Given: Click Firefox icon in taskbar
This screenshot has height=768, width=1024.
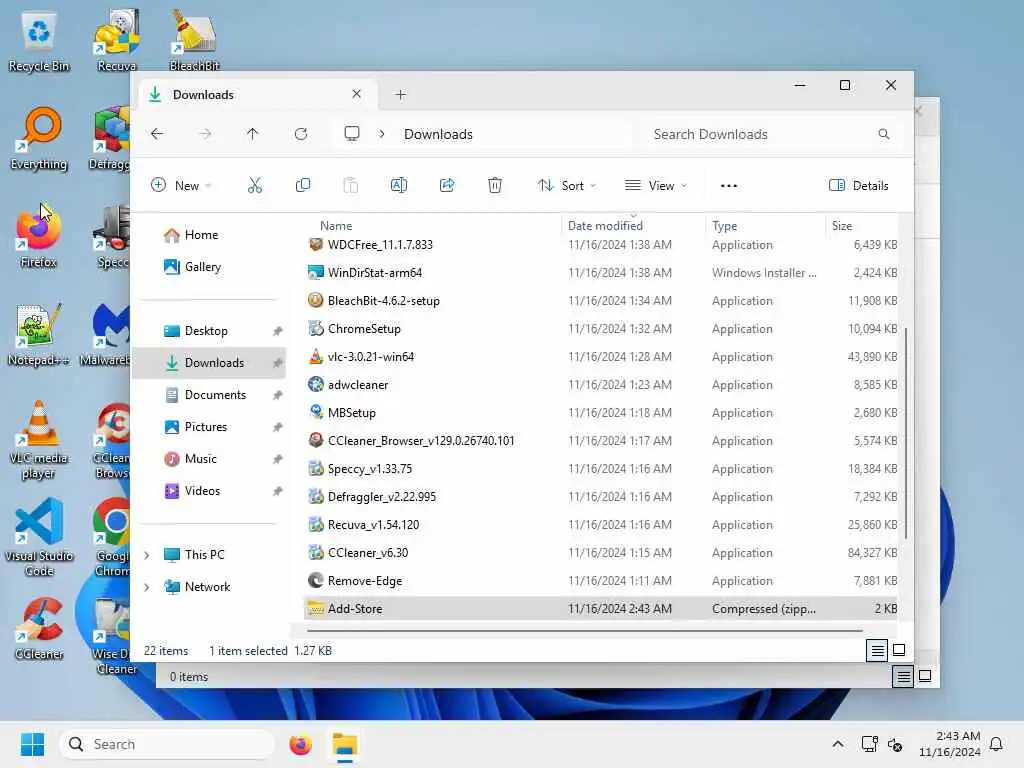Looking at the screenshot, I should (x=300, y=744).
